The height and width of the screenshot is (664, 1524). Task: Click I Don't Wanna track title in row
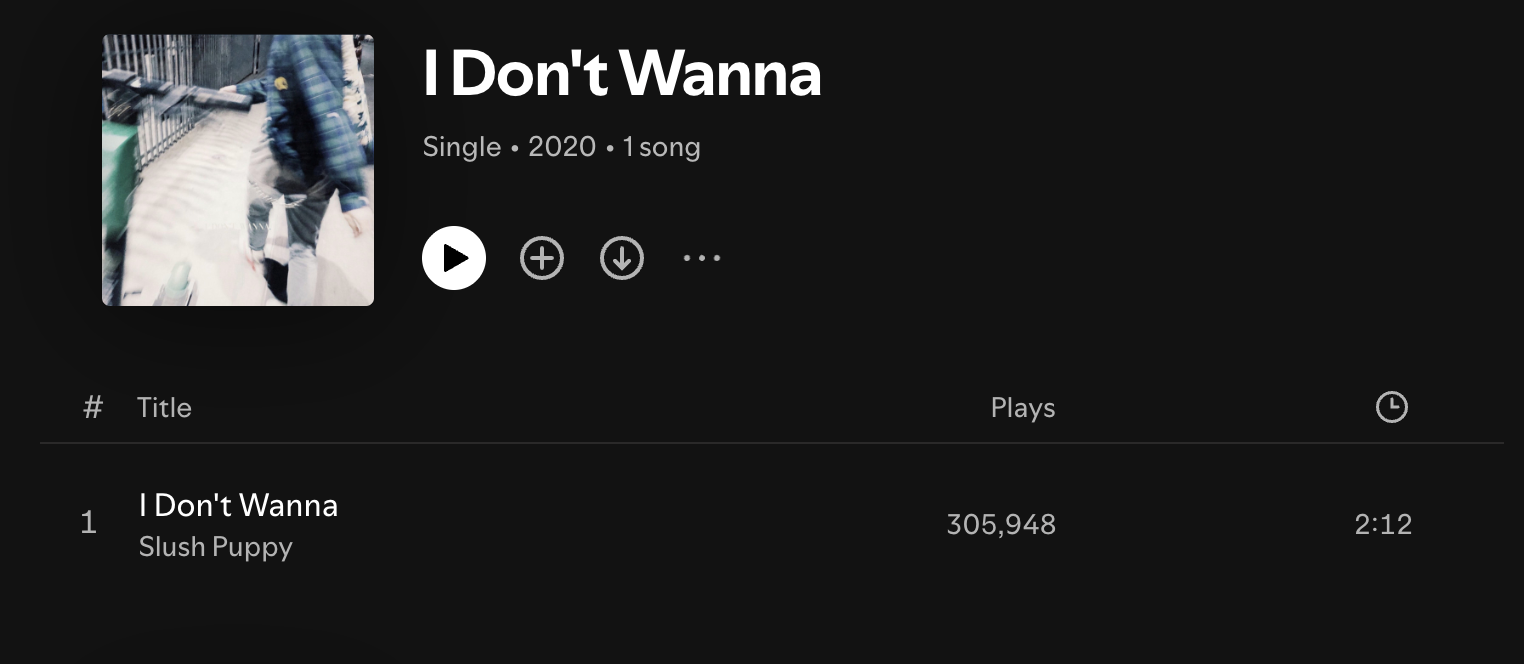click(238, 505)
